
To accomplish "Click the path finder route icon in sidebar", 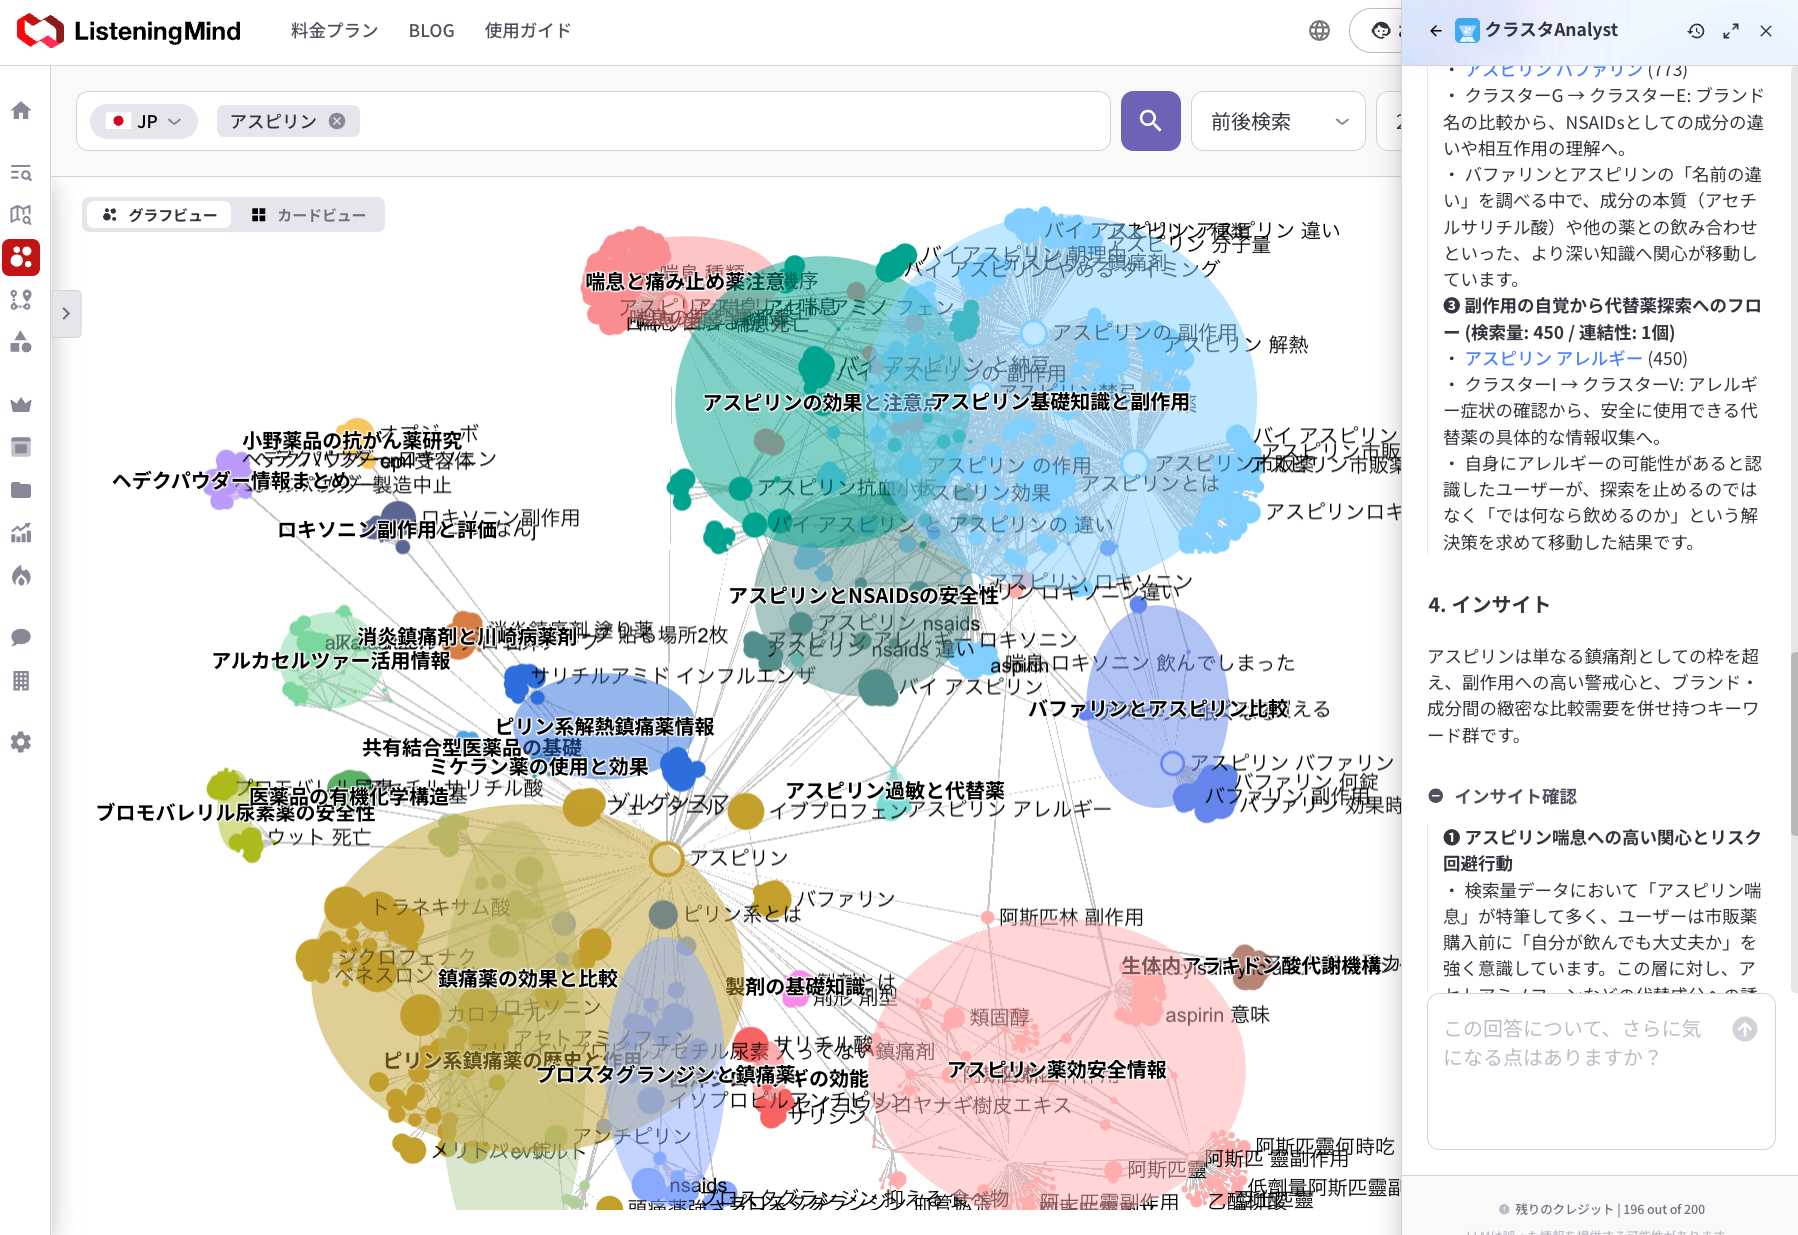I will (21, 300).
